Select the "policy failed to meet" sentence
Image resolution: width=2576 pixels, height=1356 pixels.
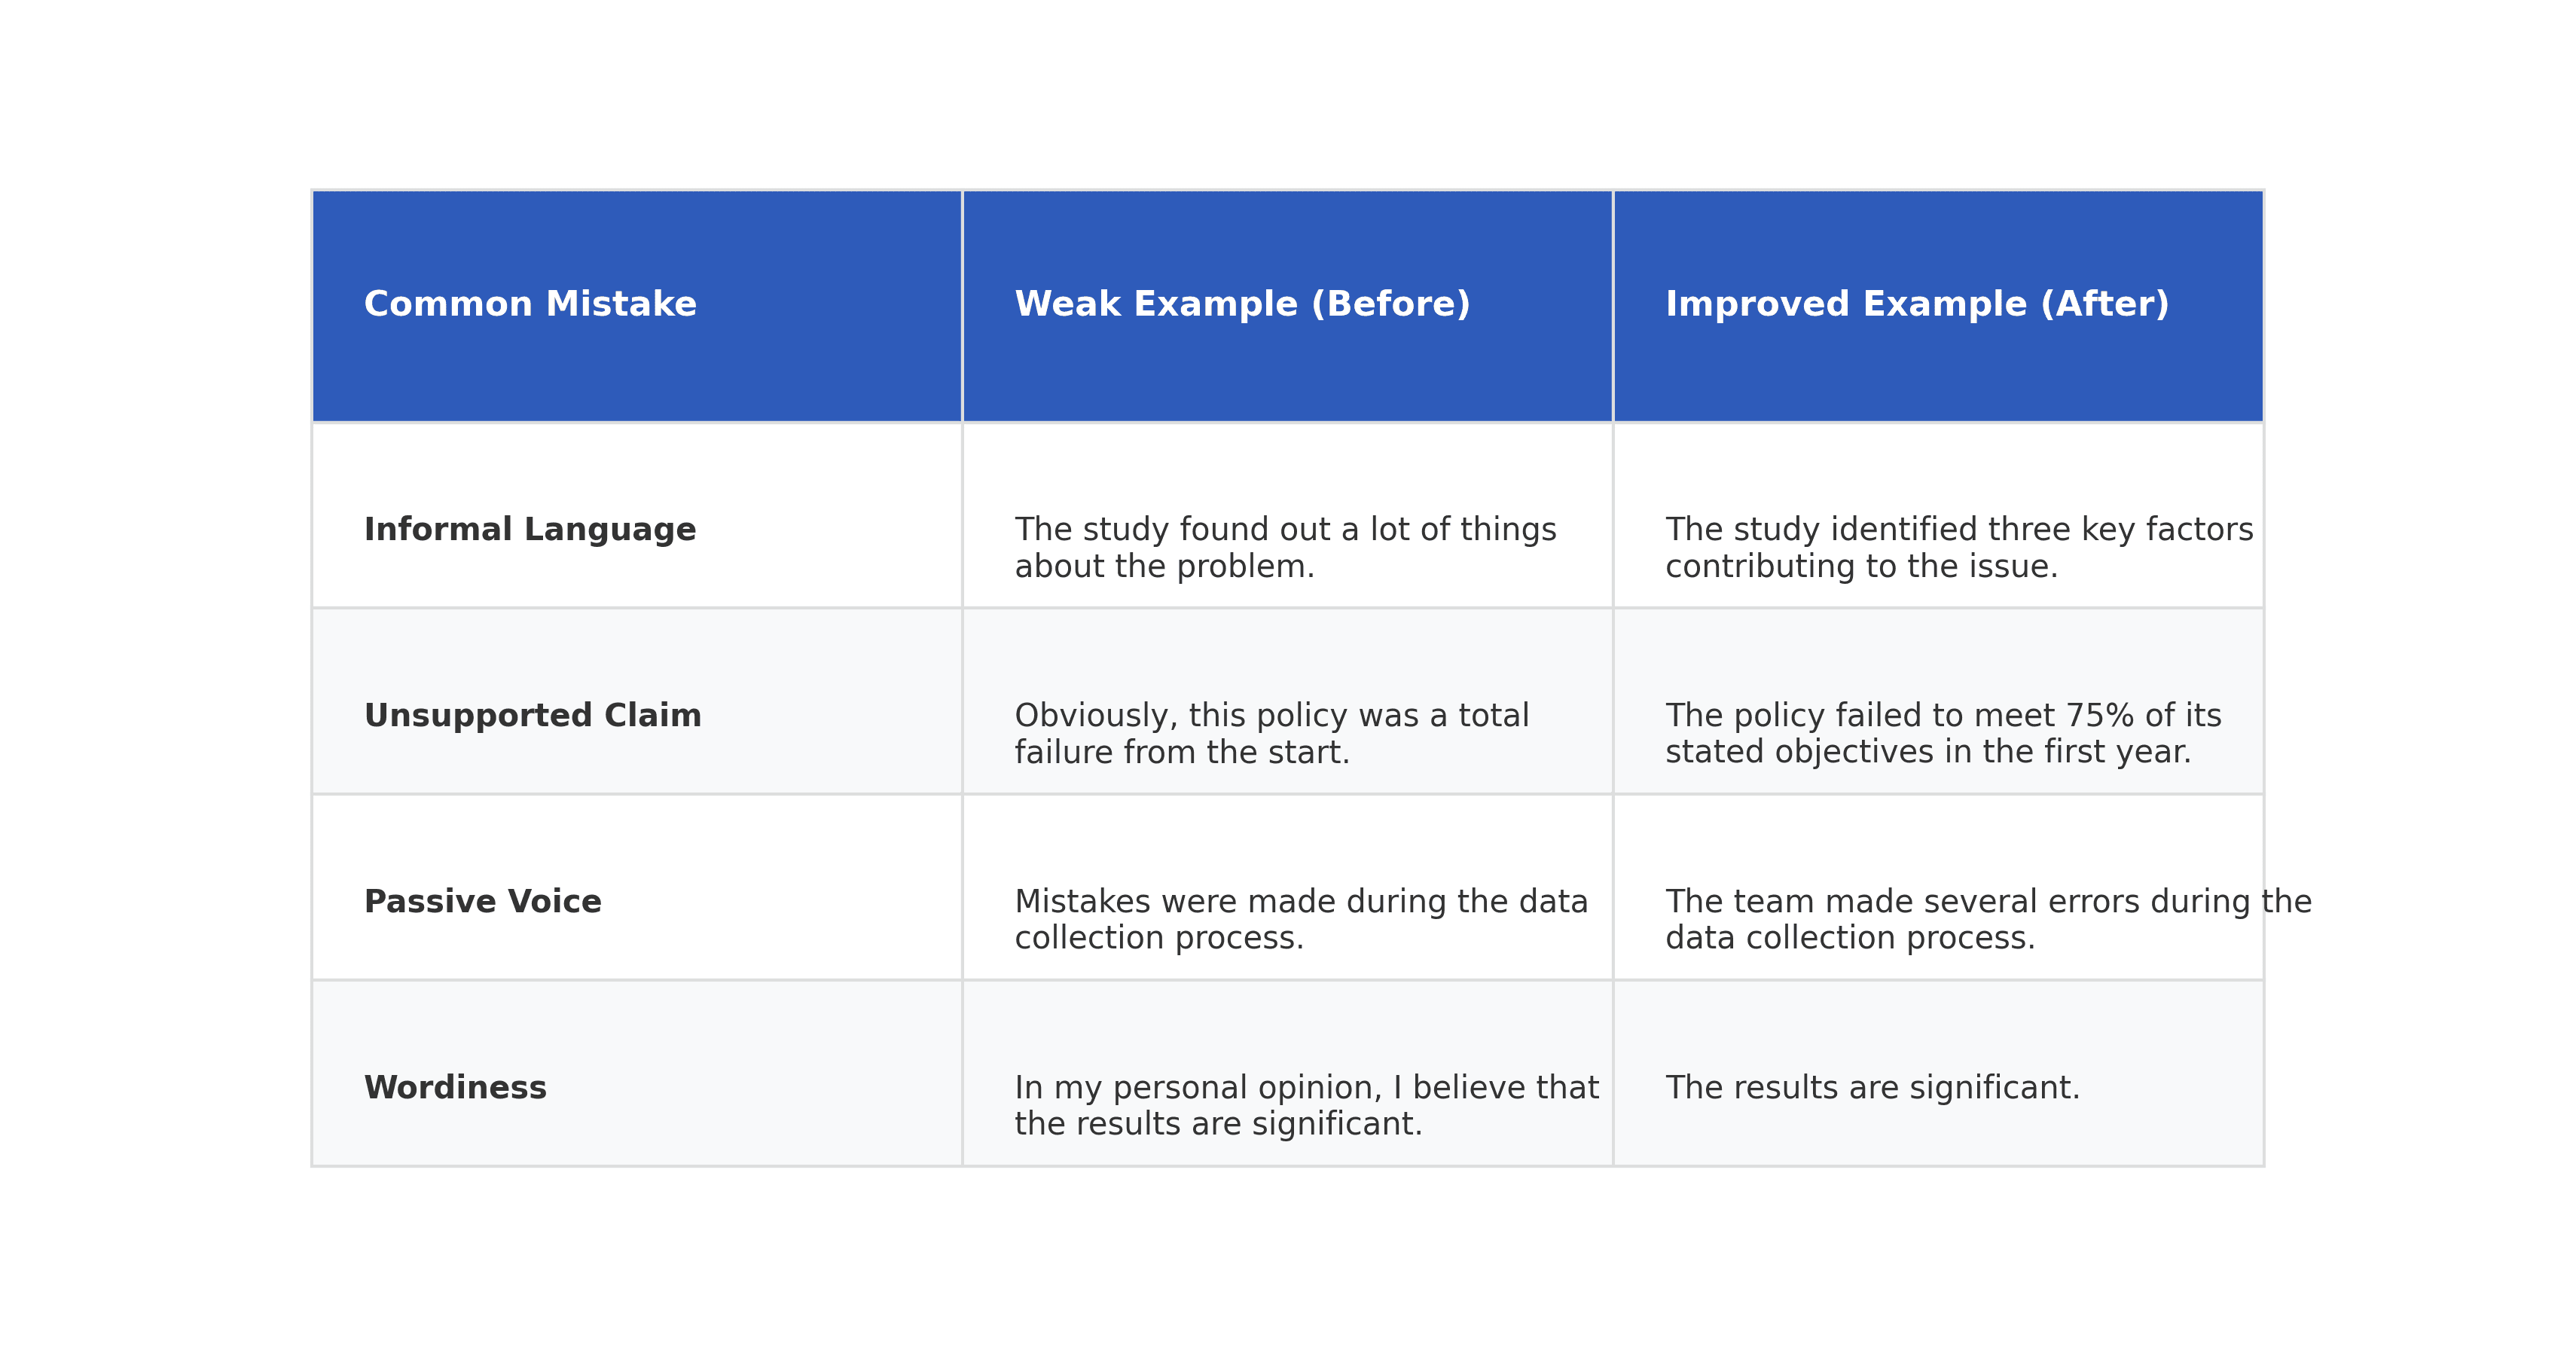coord(1942,734)
